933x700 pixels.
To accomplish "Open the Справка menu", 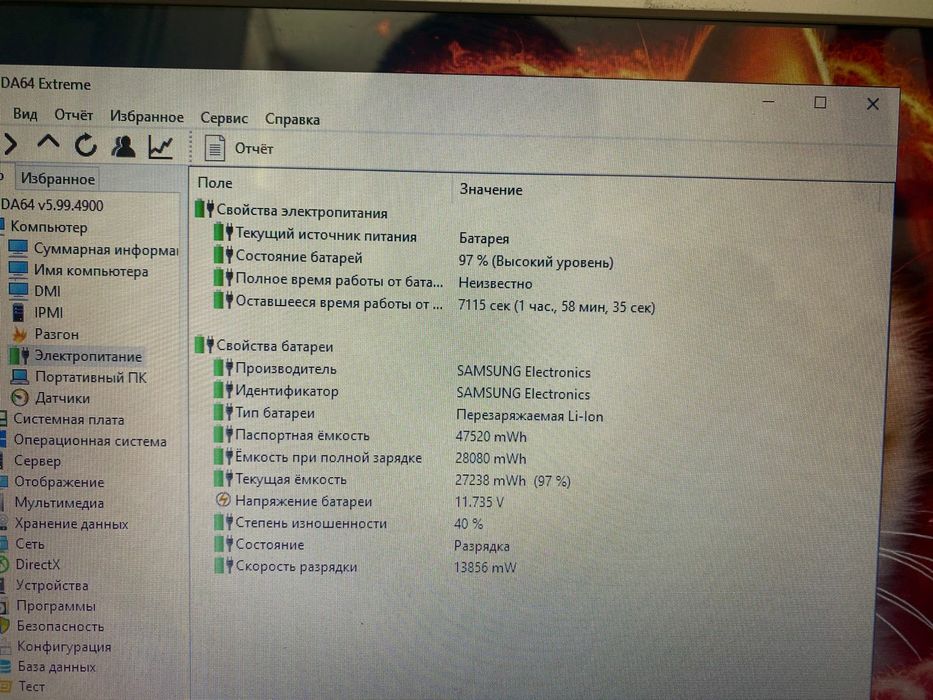I will click(292, 119).
